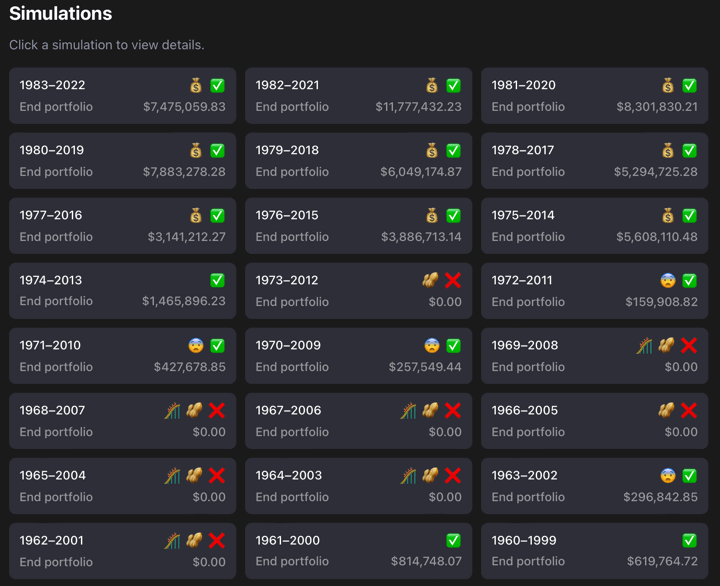Click roller coaster icon on 1969–2008 card
720x586 pixels.
(x=645, y=346)
